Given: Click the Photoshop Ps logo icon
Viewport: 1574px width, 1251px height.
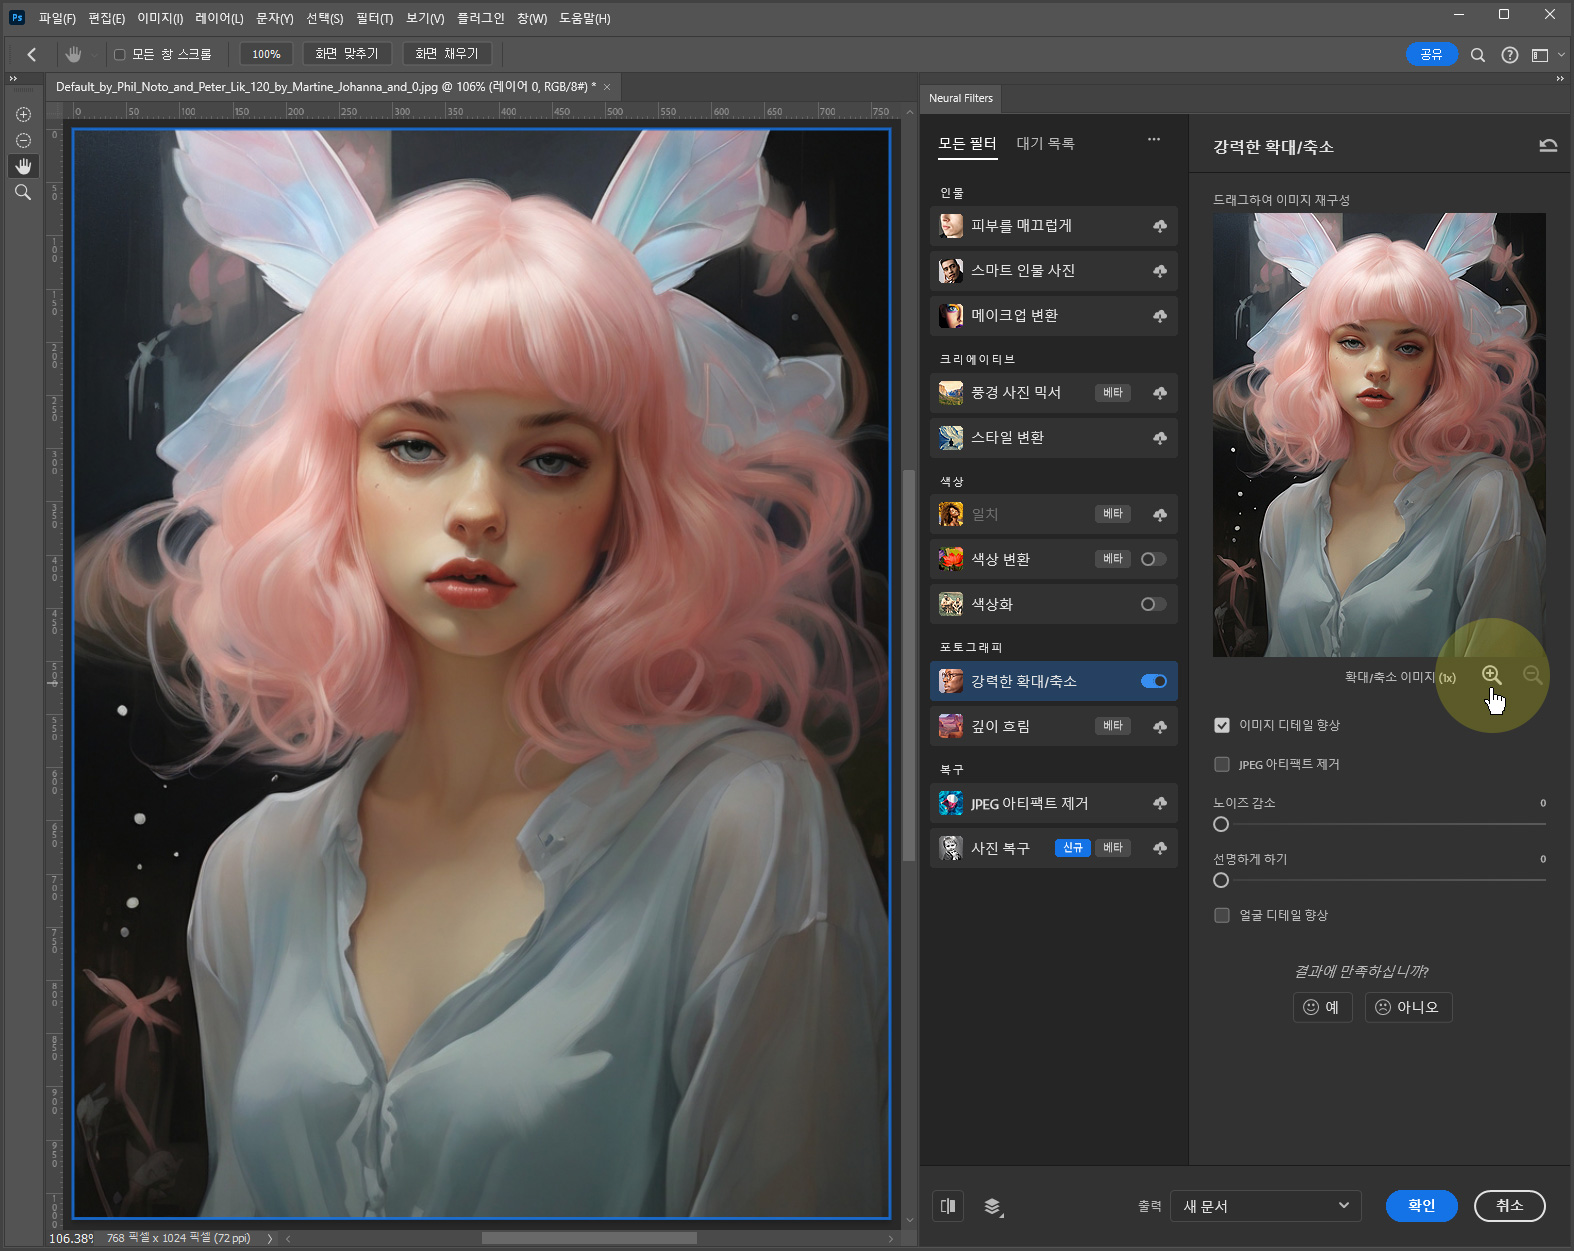Looking at the screenshot, I should coord(17,18).
